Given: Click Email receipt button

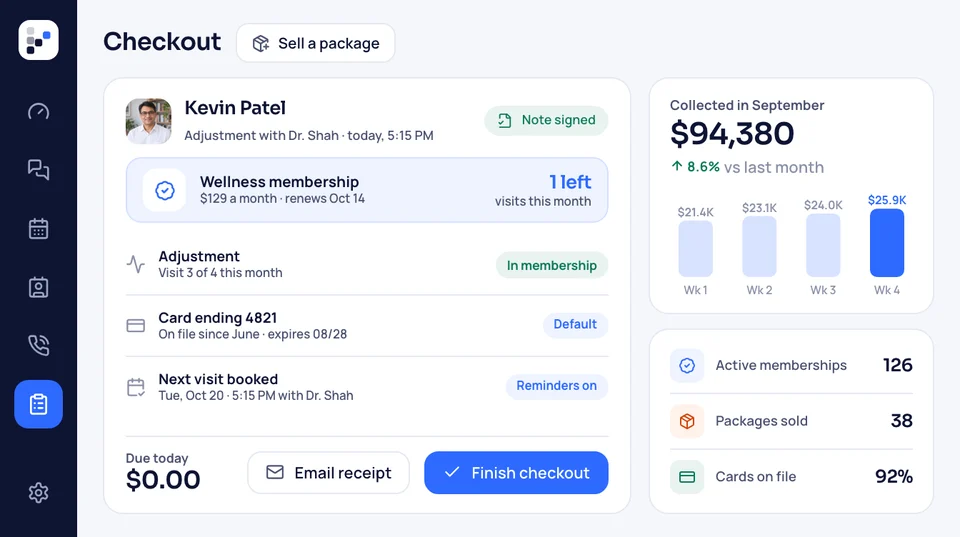Looking at the screenshot, I should click(329, 473).
